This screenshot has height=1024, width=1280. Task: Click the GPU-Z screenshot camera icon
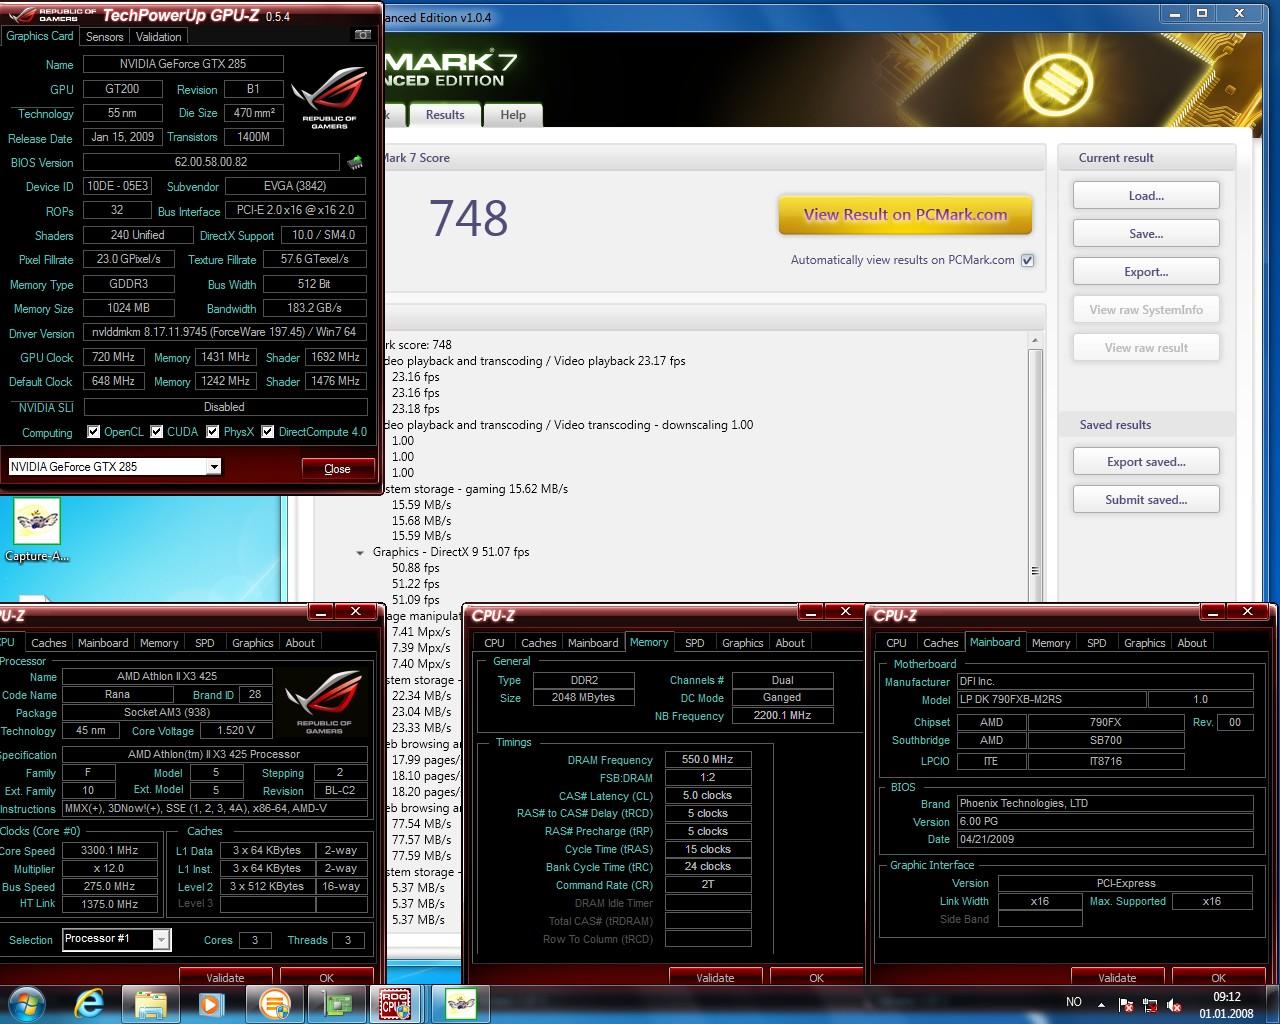362,35
